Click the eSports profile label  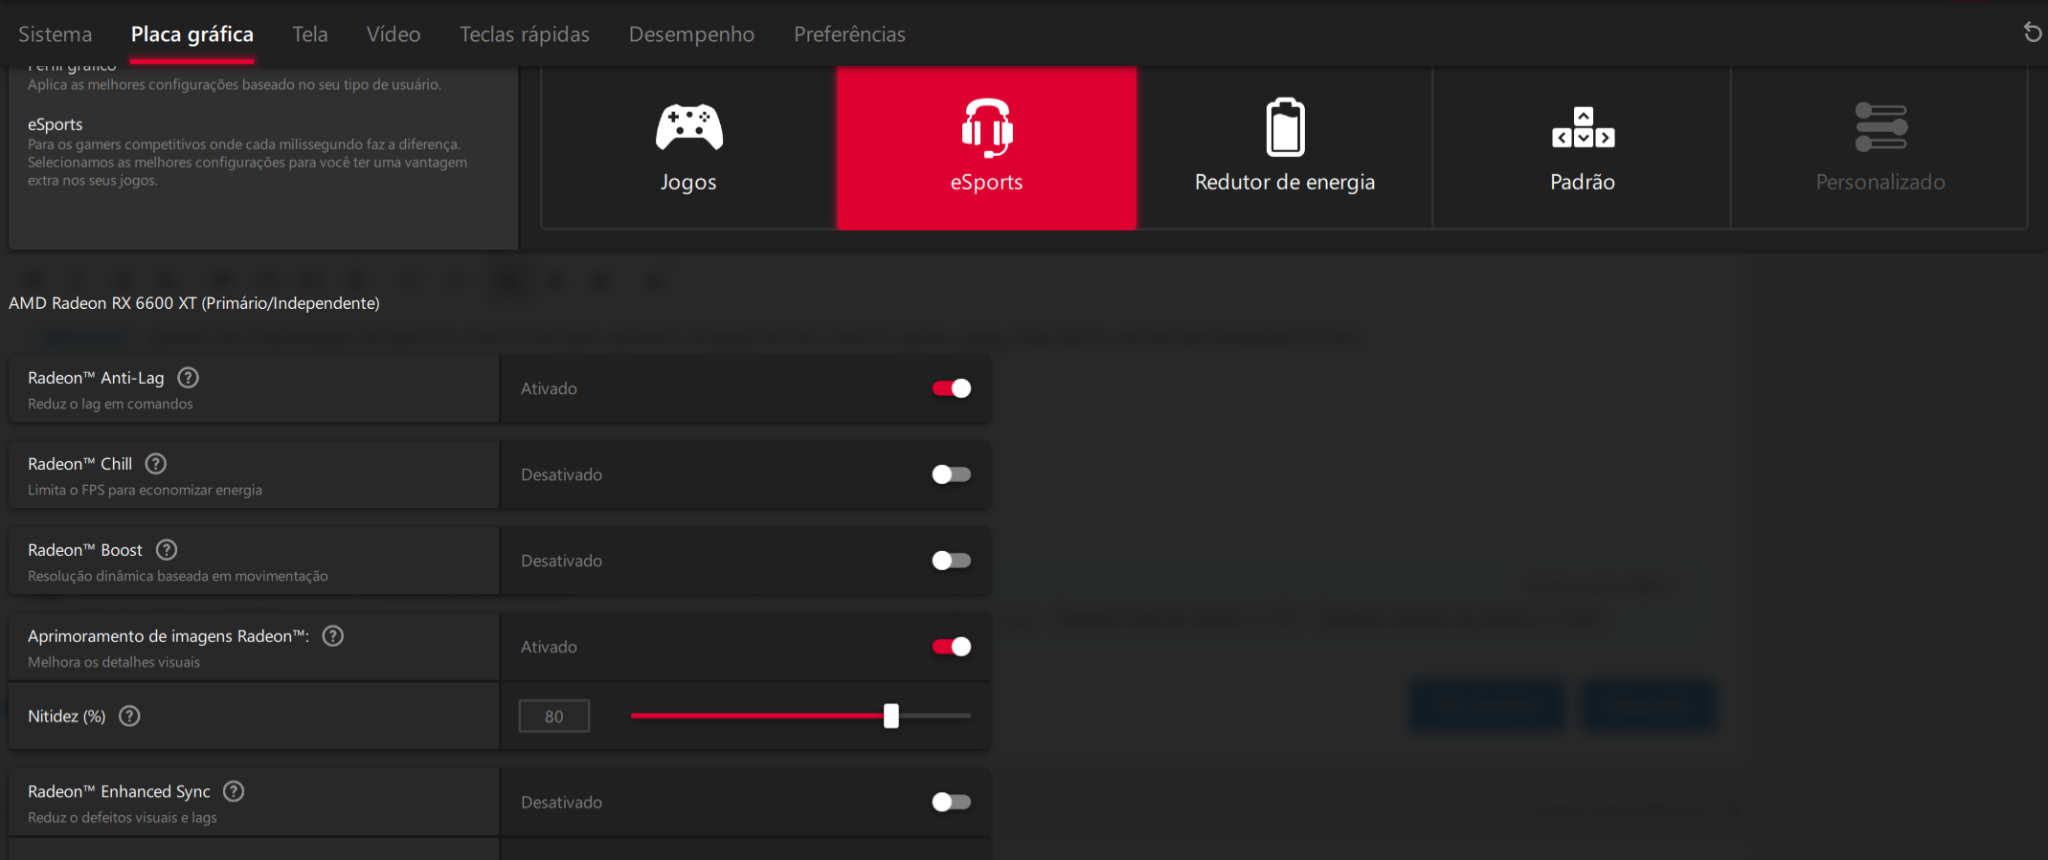(987, 182)
